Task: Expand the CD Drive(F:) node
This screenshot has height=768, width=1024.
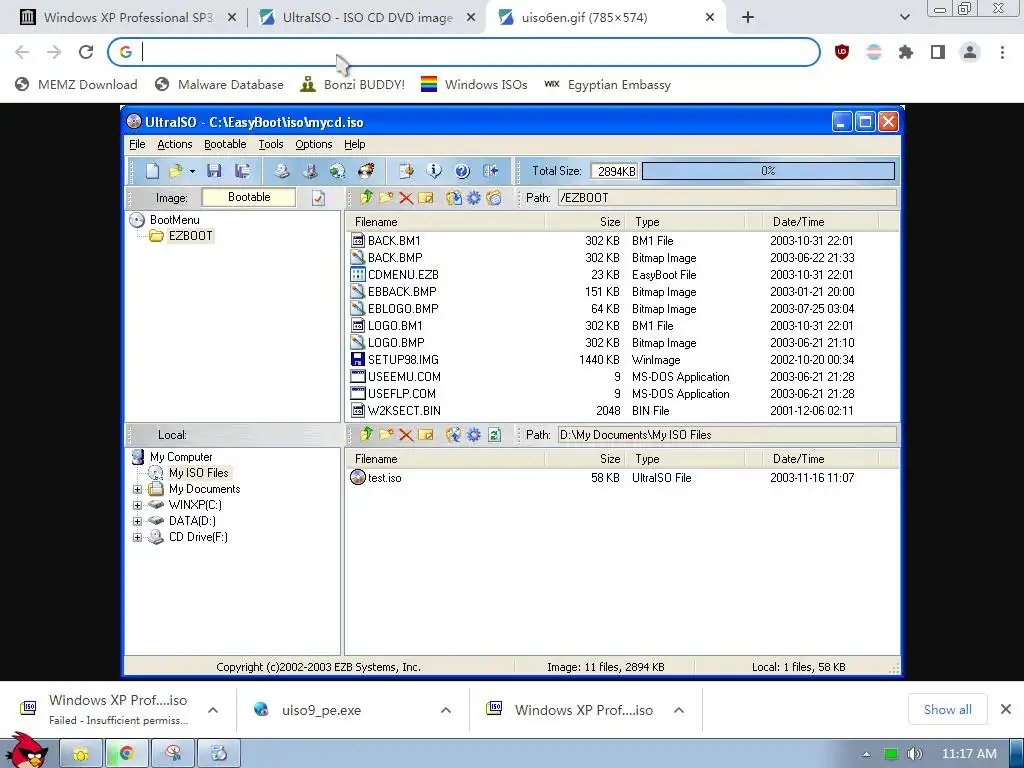Action: pyautogui.click(x=137, y=537)
